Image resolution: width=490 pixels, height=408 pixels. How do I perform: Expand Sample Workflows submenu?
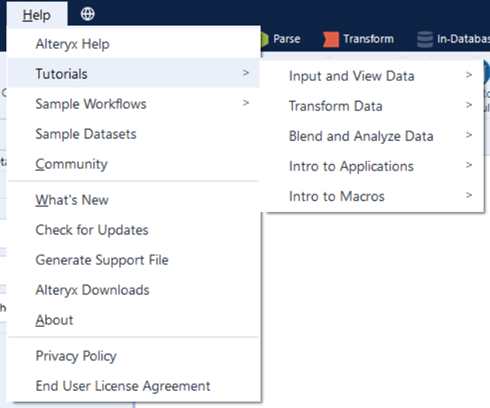[x=133, y=104]
